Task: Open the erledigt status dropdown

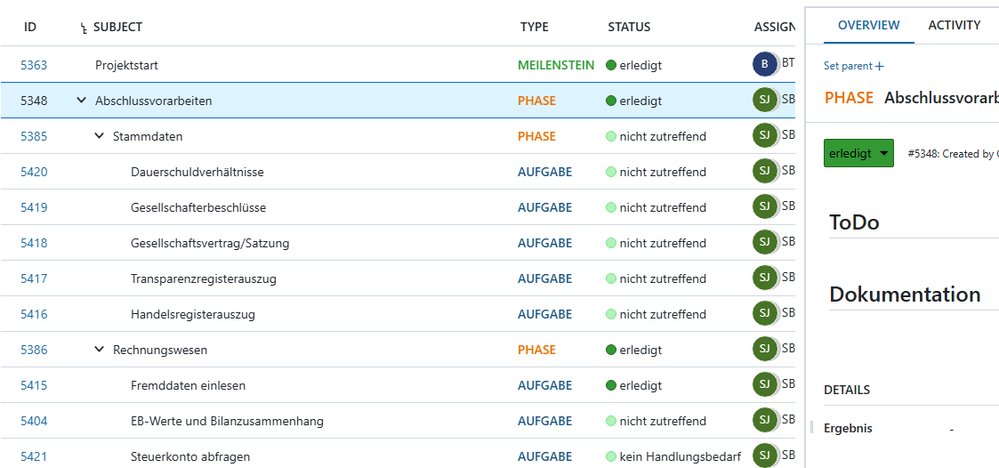Action: 858,153
